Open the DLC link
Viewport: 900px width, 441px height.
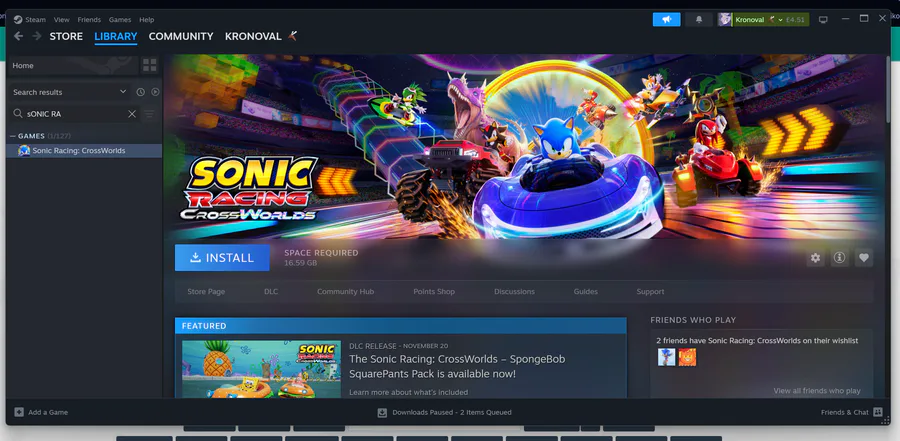pyautogui.click(x=271, y=292)
